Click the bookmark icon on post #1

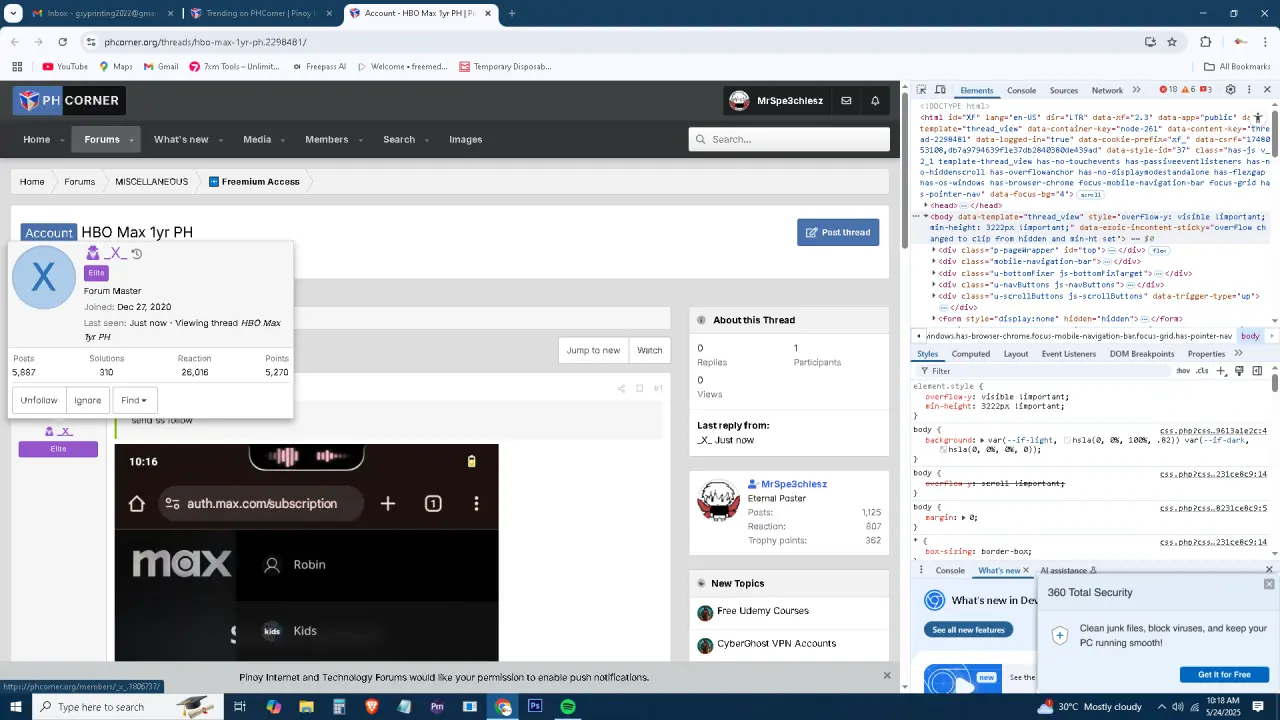point(639,388)
